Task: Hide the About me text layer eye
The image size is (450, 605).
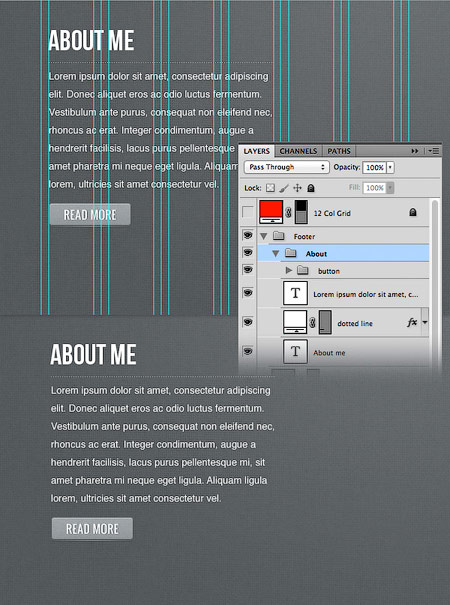Action: click(248, 351)
